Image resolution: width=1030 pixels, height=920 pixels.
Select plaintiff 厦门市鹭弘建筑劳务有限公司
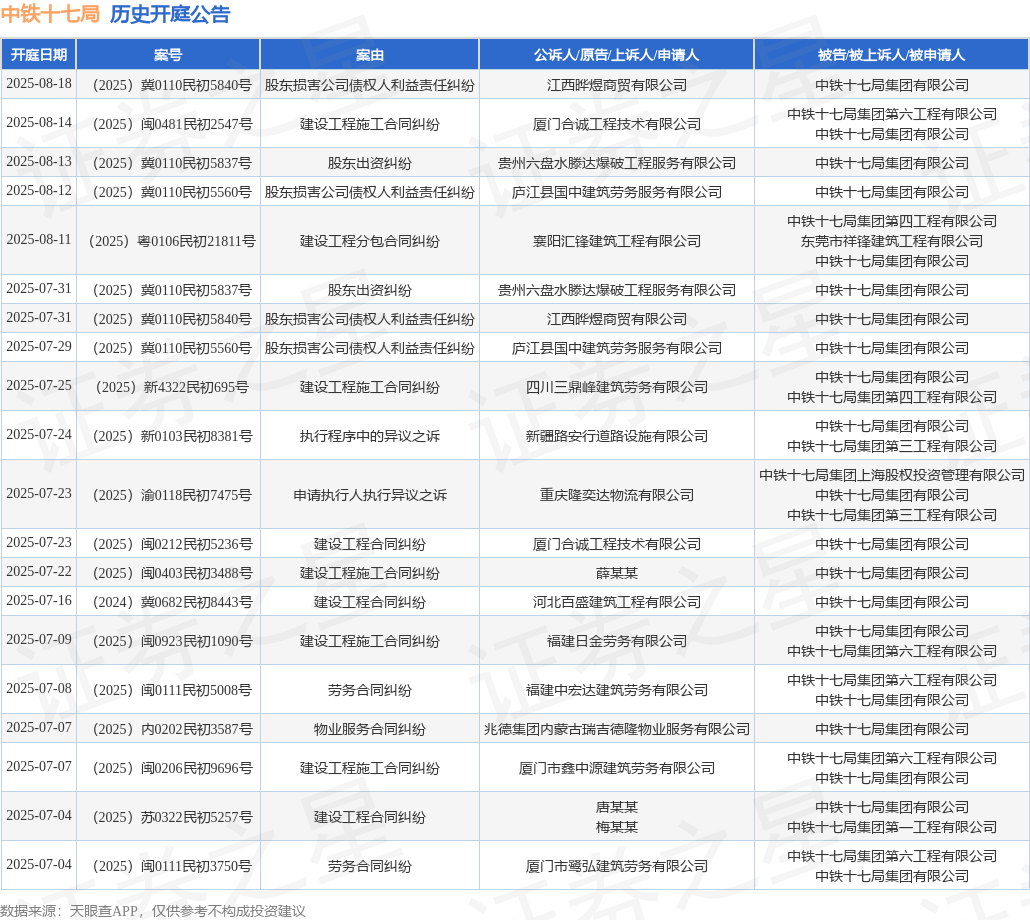[617, 867]
